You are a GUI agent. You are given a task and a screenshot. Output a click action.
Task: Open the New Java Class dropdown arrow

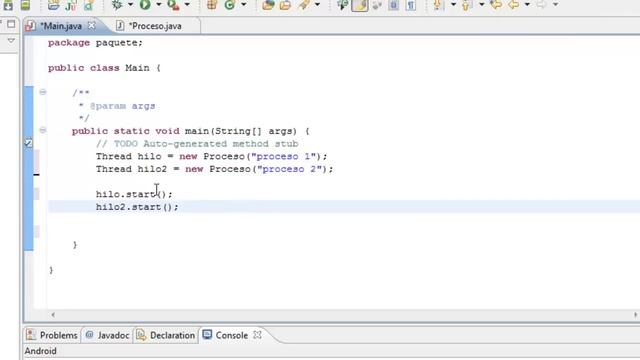[243, 4]
